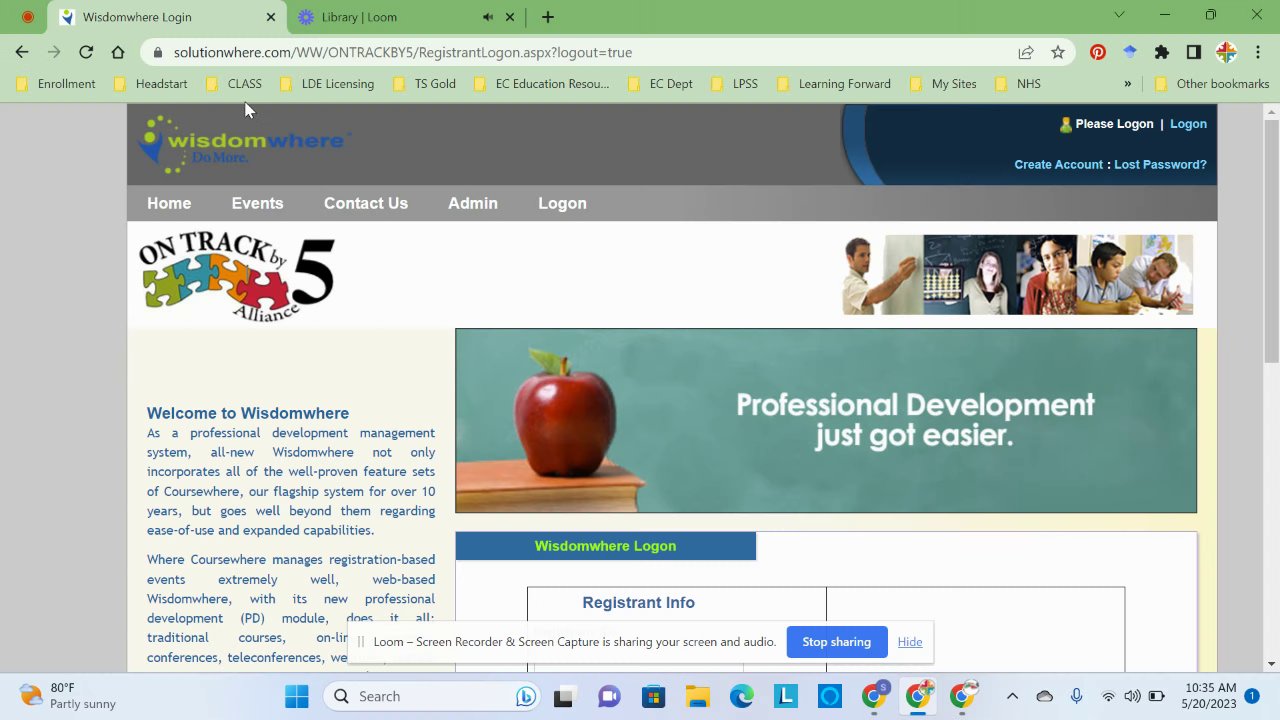1280x720 pixels.
Task: Open the EC Dept bookmark folder
Action: [660, 84]
